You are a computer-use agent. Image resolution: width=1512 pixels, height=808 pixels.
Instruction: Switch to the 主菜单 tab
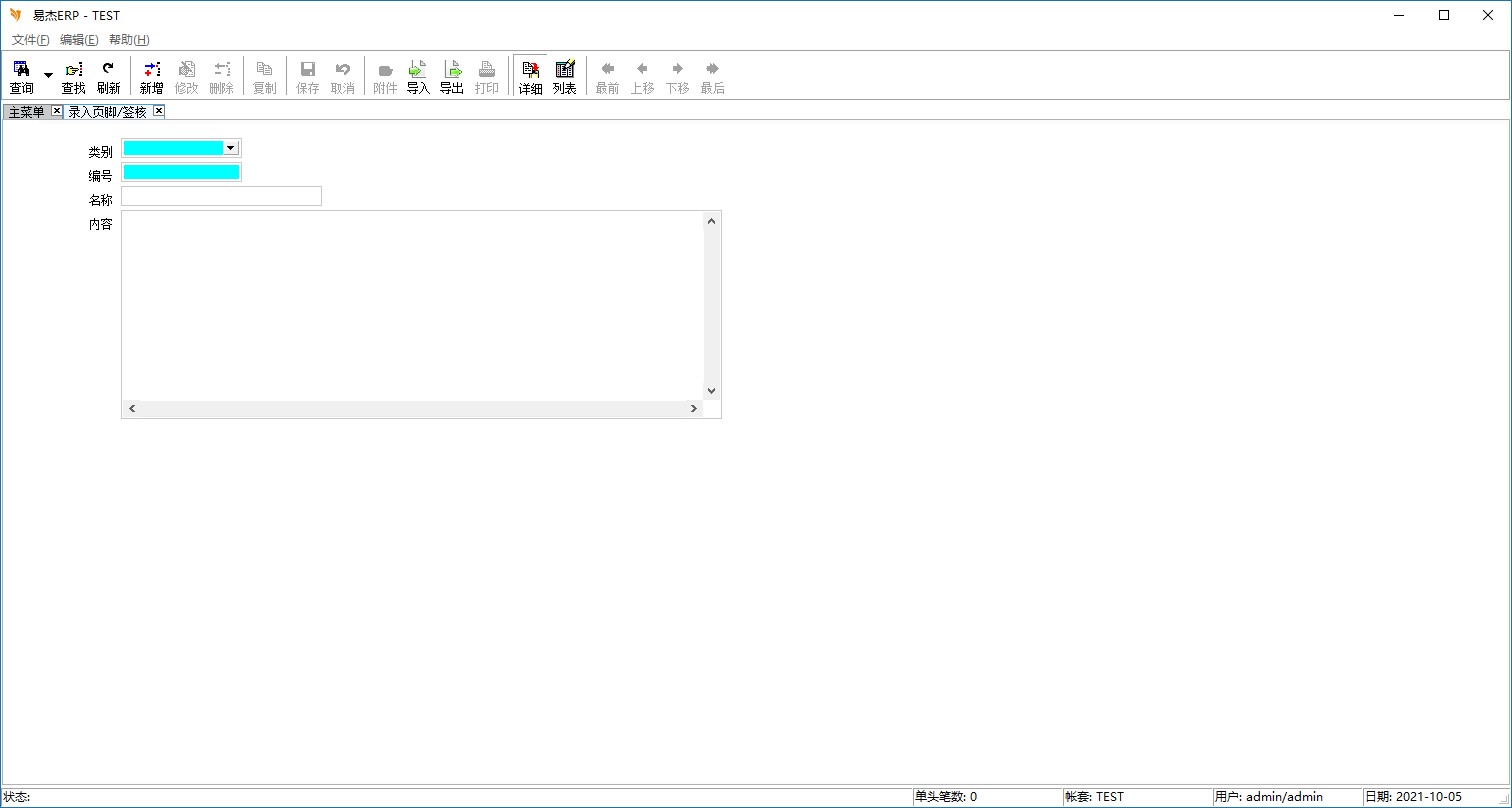tap(26, 112)
